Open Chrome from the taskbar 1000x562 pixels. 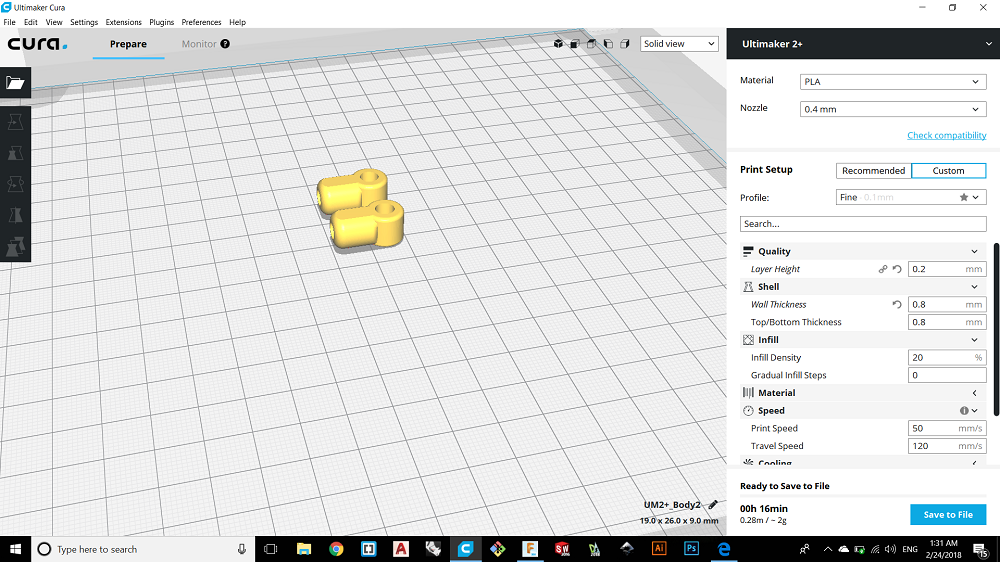[336, 549]
